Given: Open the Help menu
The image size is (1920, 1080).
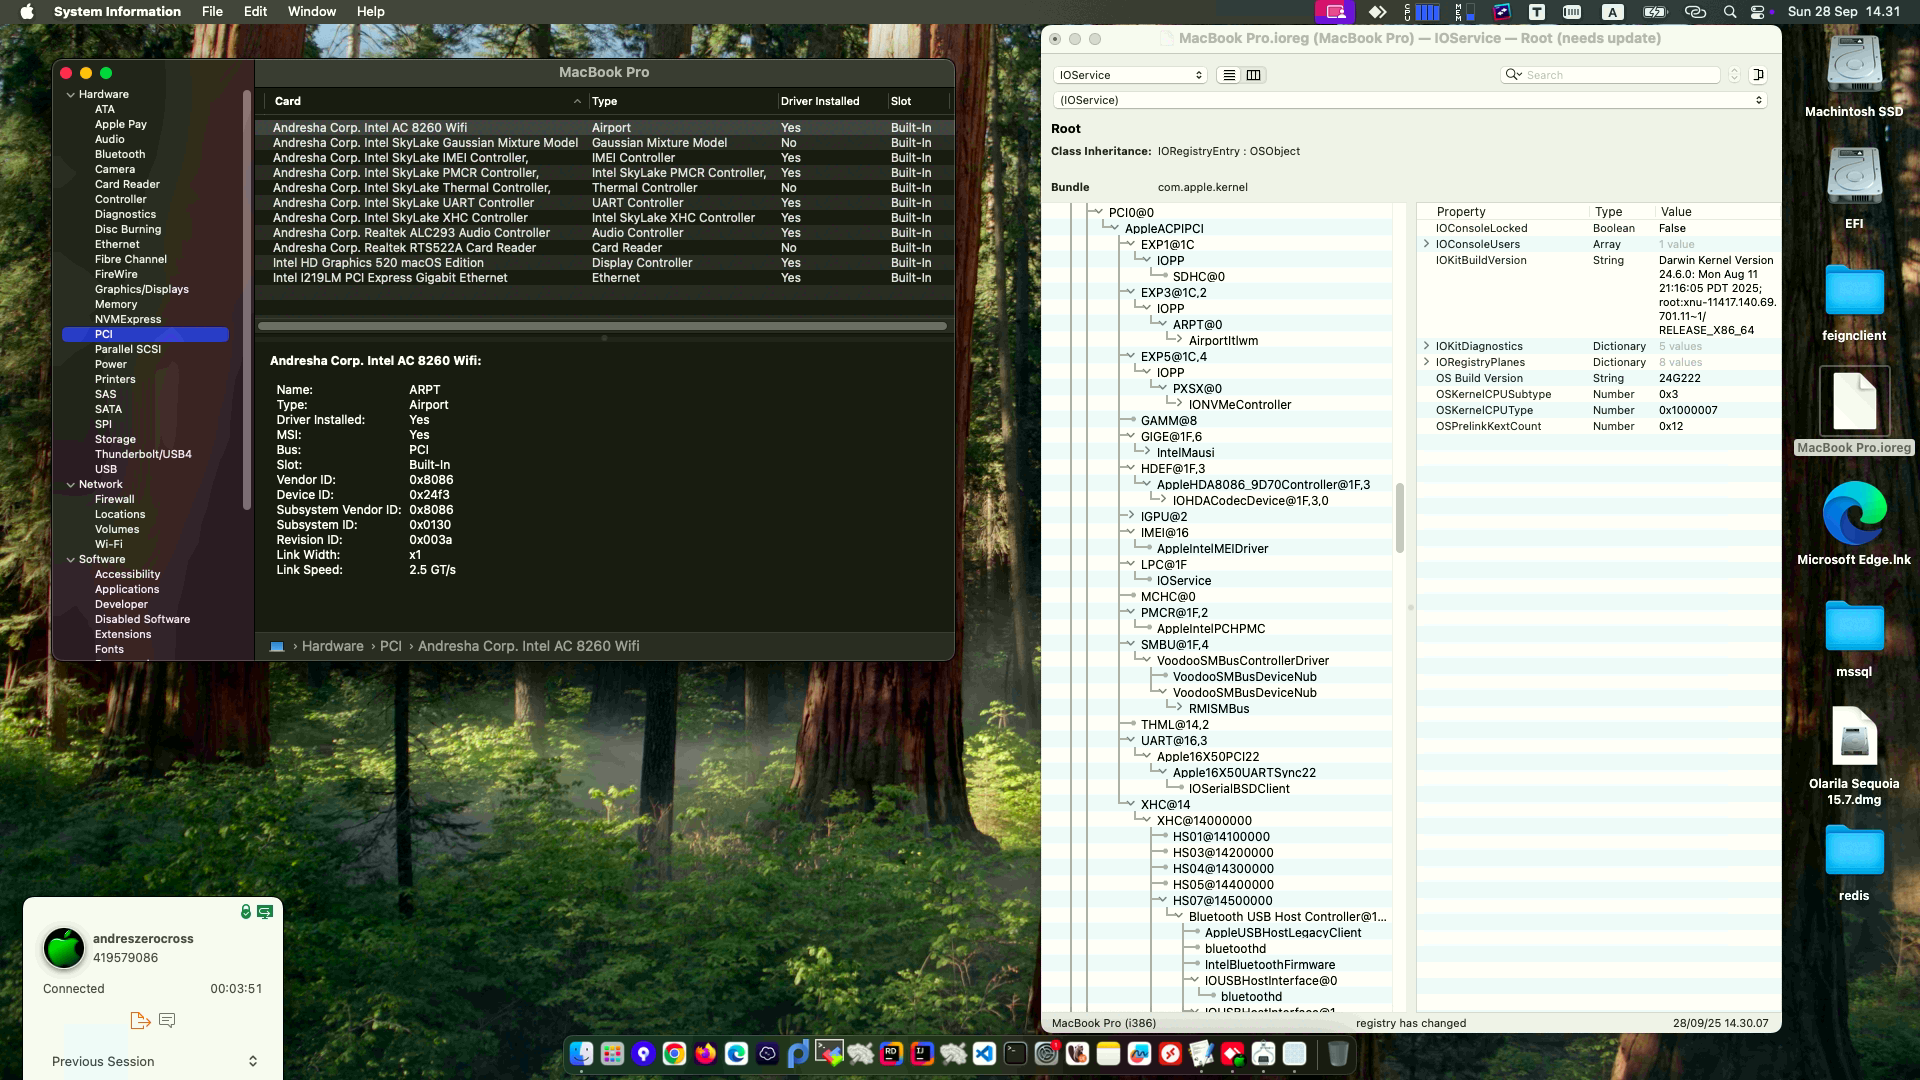Looking at the screenshot, I should [370, 11].
